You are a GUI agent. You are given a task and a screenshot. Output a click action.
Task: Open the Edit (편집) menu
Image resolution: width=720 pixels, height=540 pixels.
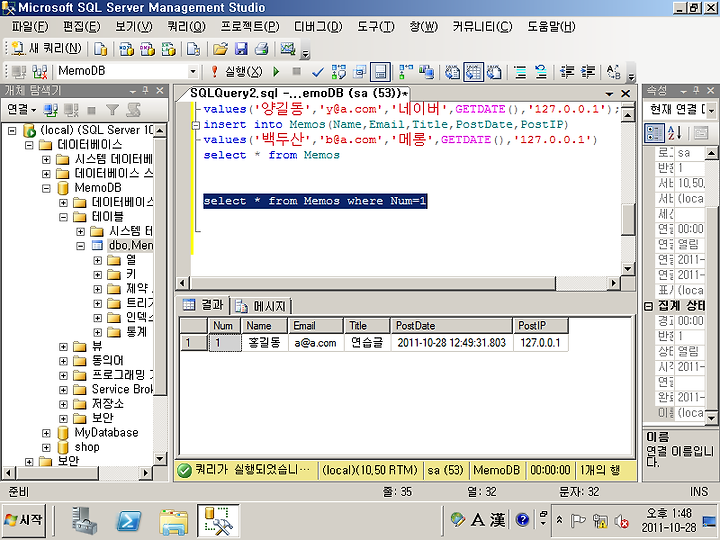click(x=81, y=27)
